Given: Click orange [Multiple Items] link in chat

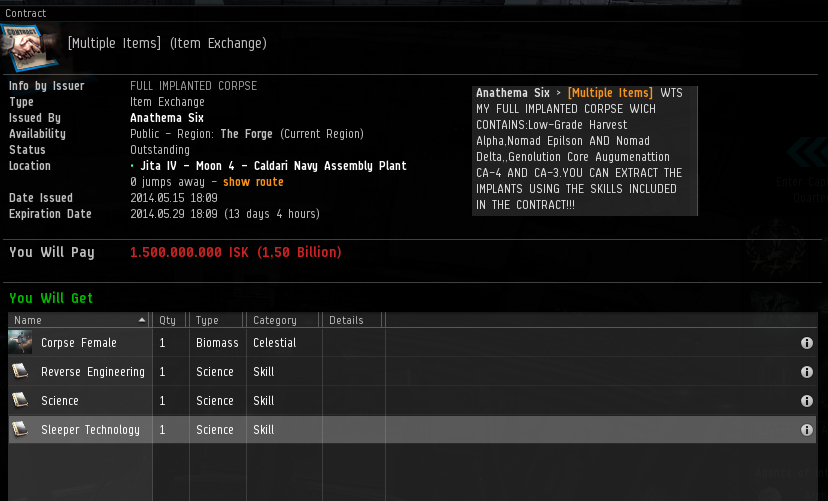Looking at the screenshot, I should (x=610, y=93).
